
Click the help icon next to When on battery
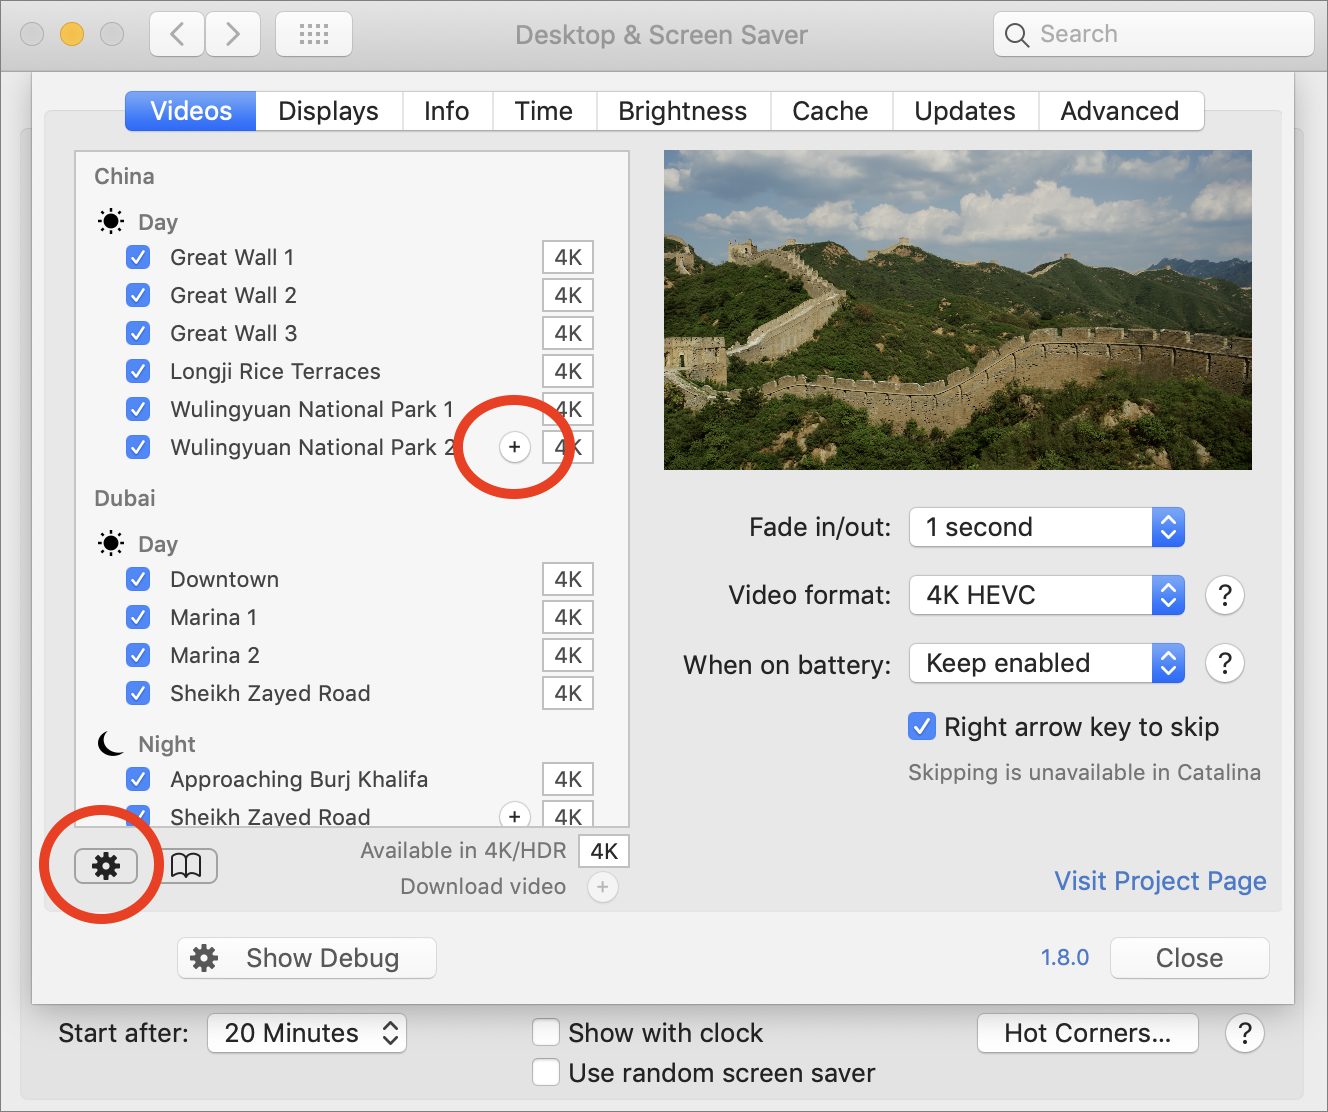coord(1224,664)
